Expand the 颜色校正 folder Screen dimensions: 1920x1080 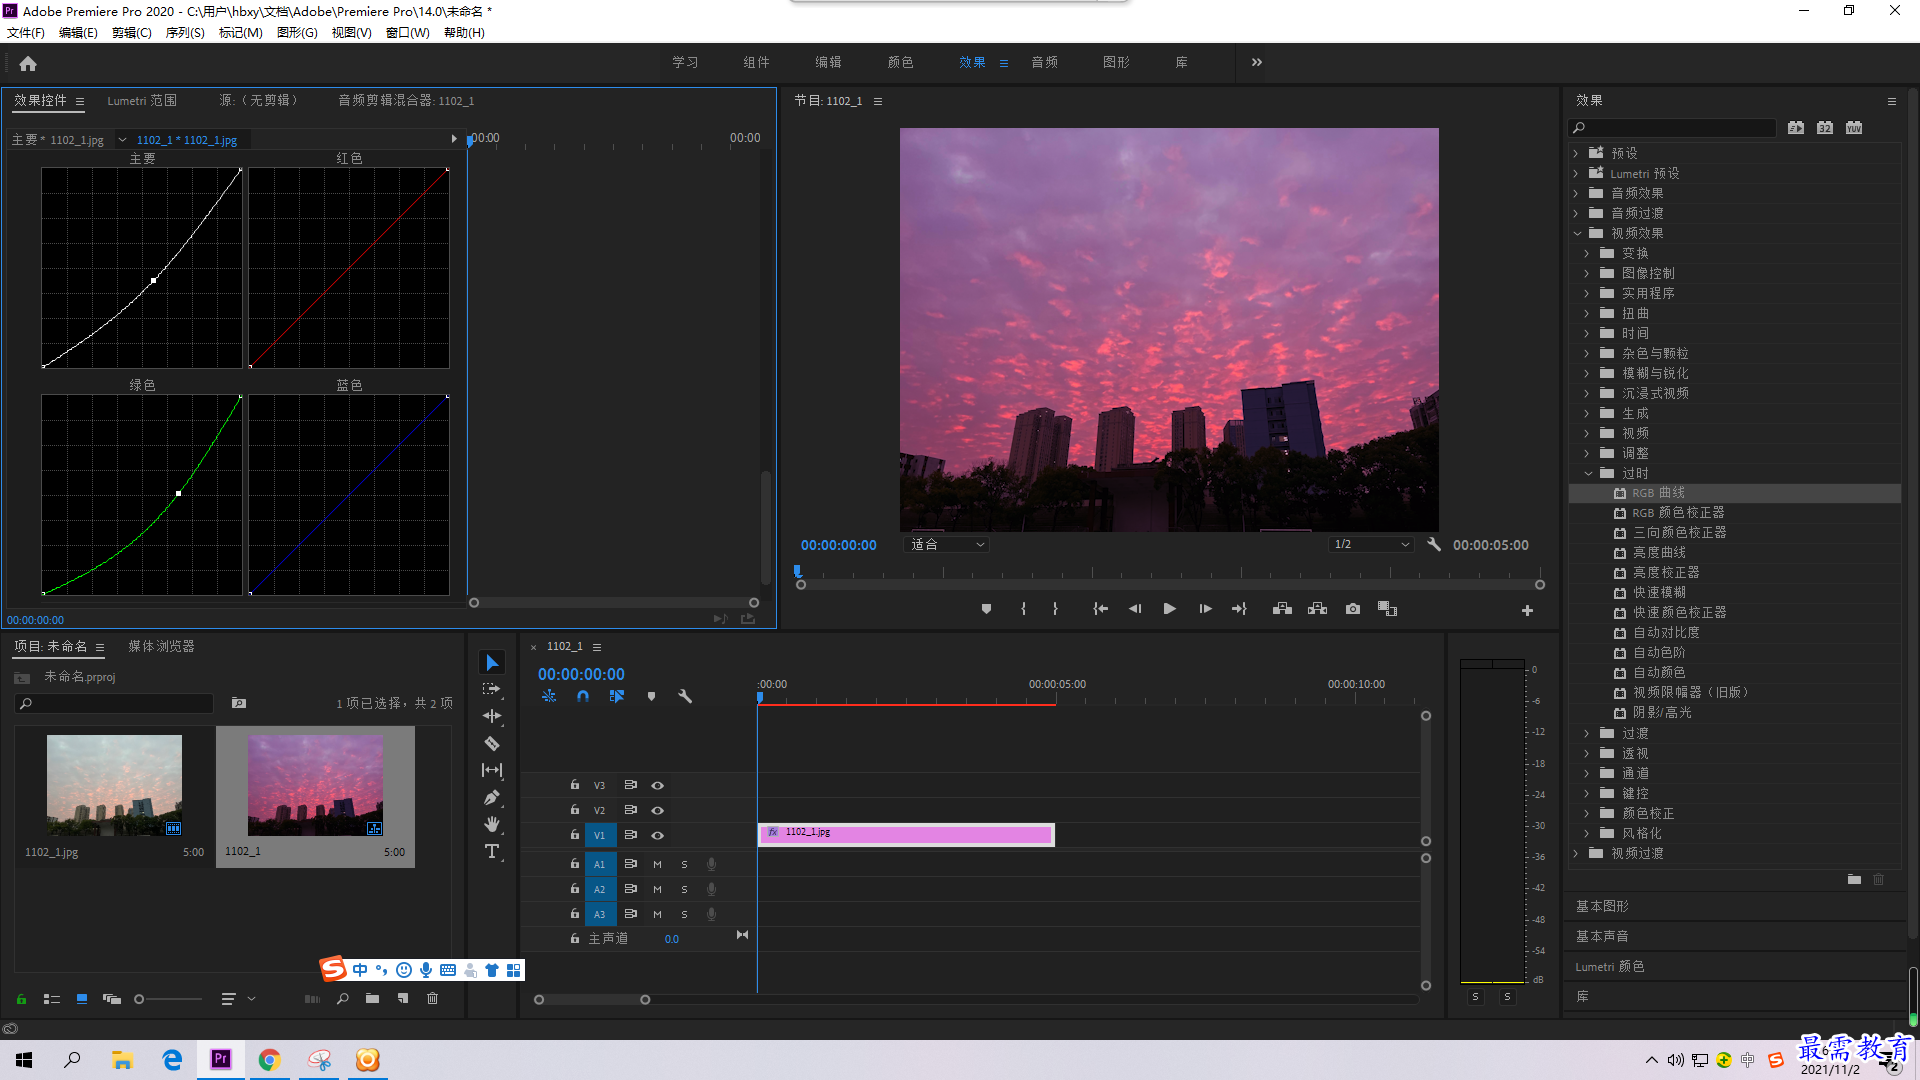pyautogui.click(x=1587, y=813)
